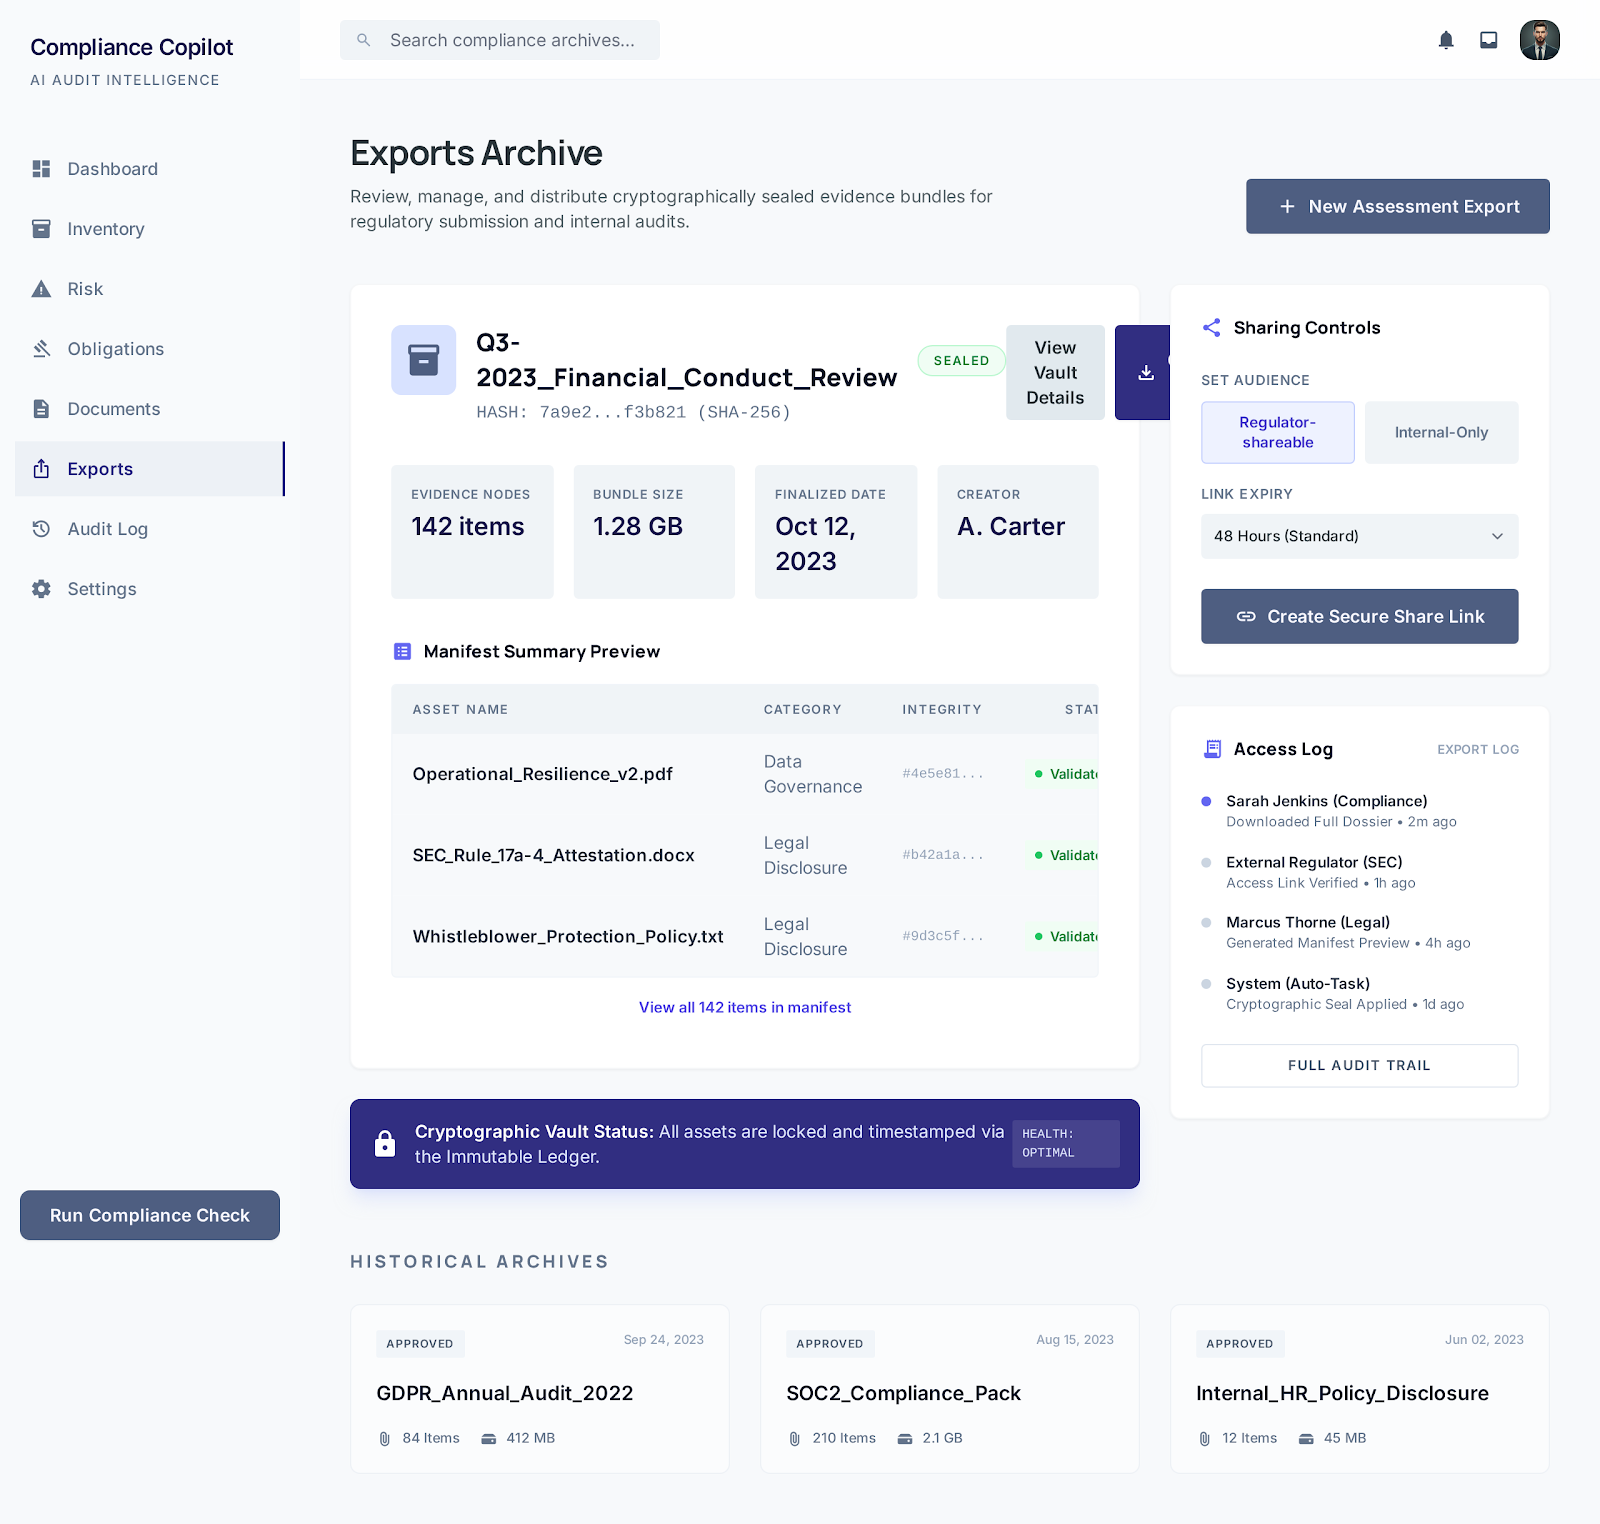Click the notifications bell icon
Screen dimensions: 1600x1524
(1446, 40)
